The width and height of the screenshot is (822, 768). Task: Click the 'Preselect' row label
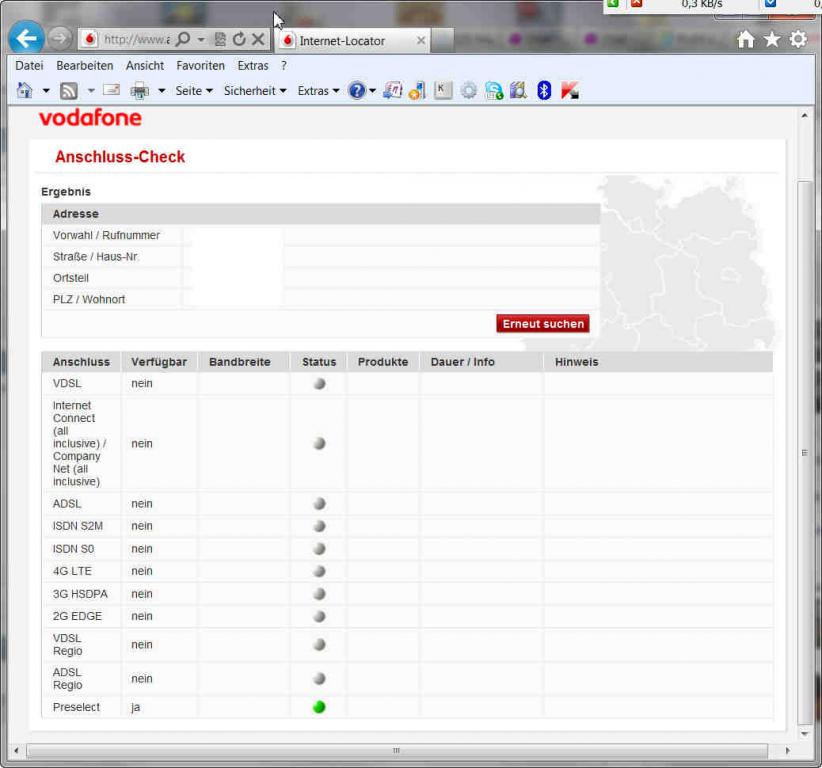point(76,707)
